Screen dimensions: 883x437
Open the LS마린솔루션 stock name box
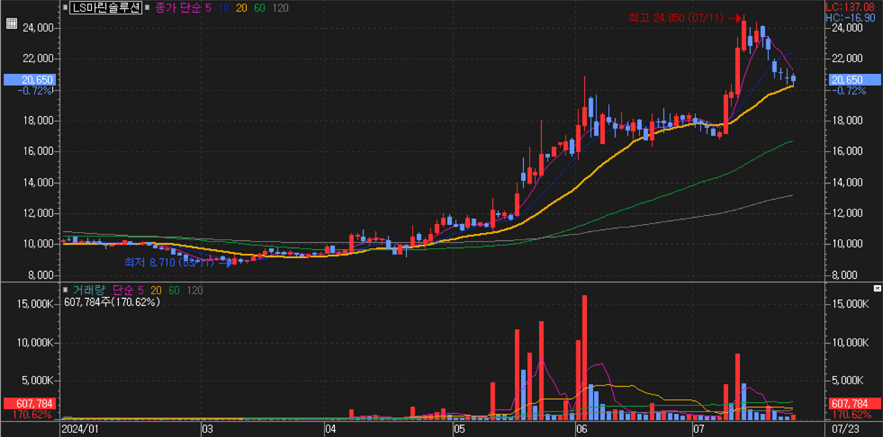pos(107,7)
